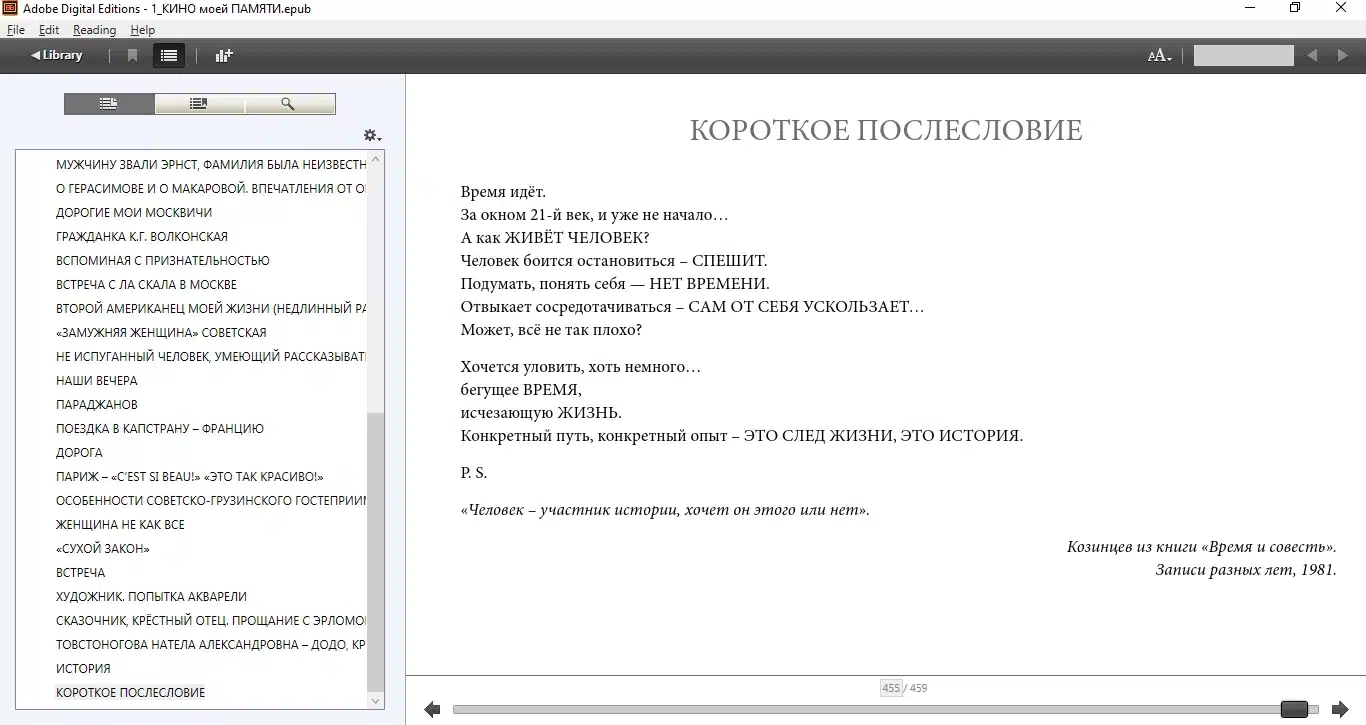1366x725 pixels.
Task: Return to Library view
Action: [57, 55]
